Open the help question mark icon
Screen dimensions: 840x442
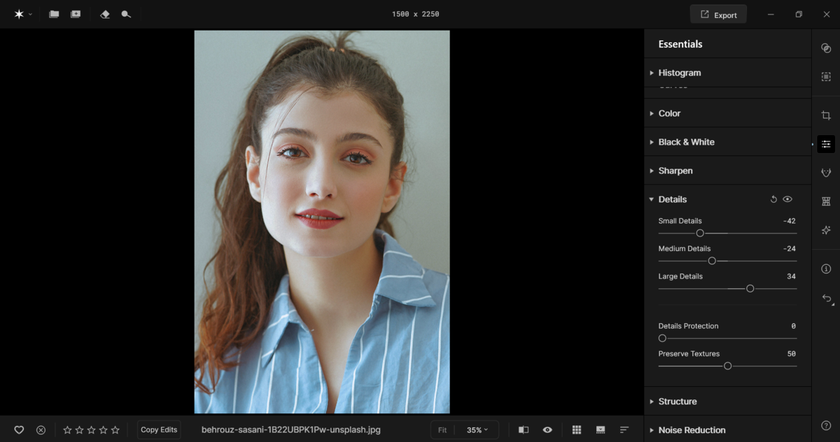coord(826,426)
